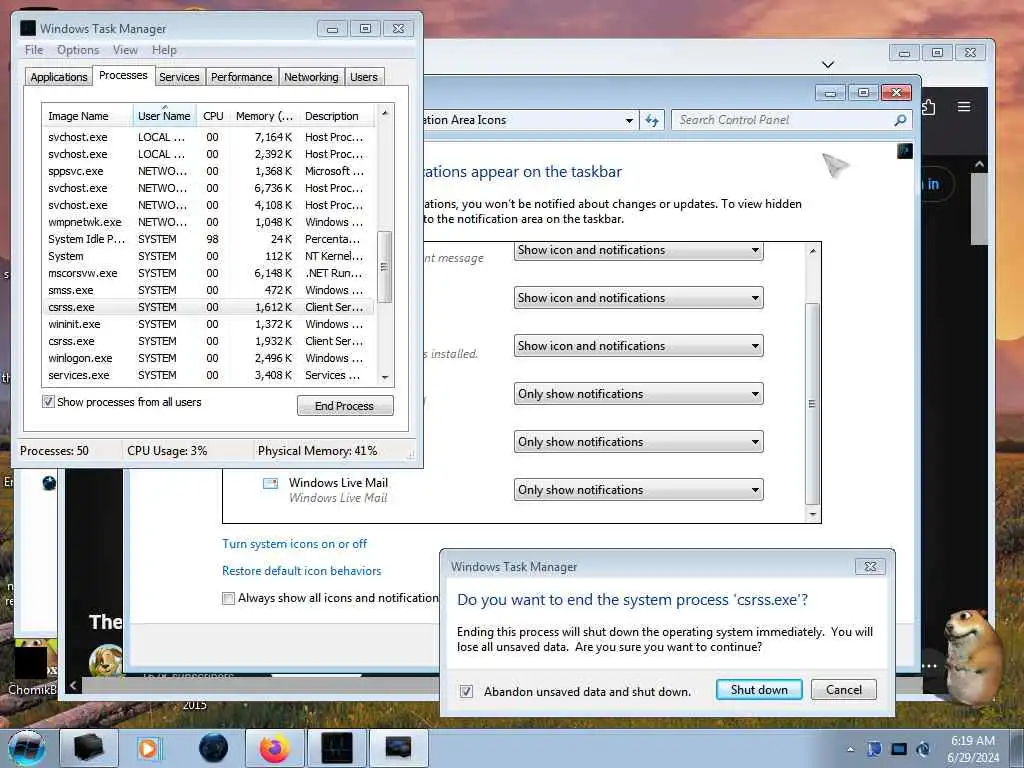The height and width of the screenshot is (768, 1024).
Task: Switch to the Performance tab
Action: point(241,77)
